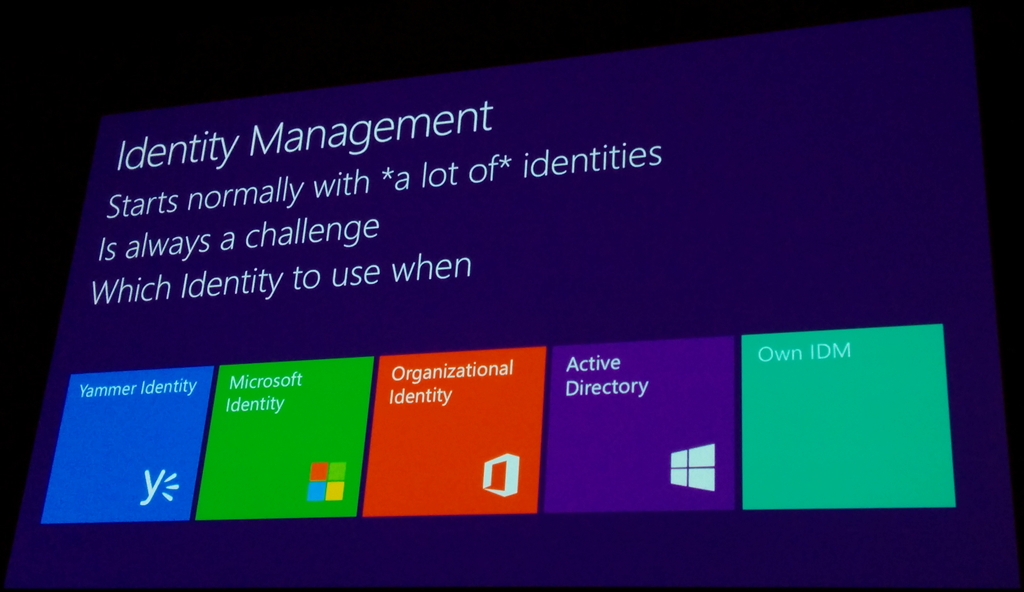Select the Own IDM tile
Image resolution: width=1024 pixels, height=592 pixels.
coord(847,417)
